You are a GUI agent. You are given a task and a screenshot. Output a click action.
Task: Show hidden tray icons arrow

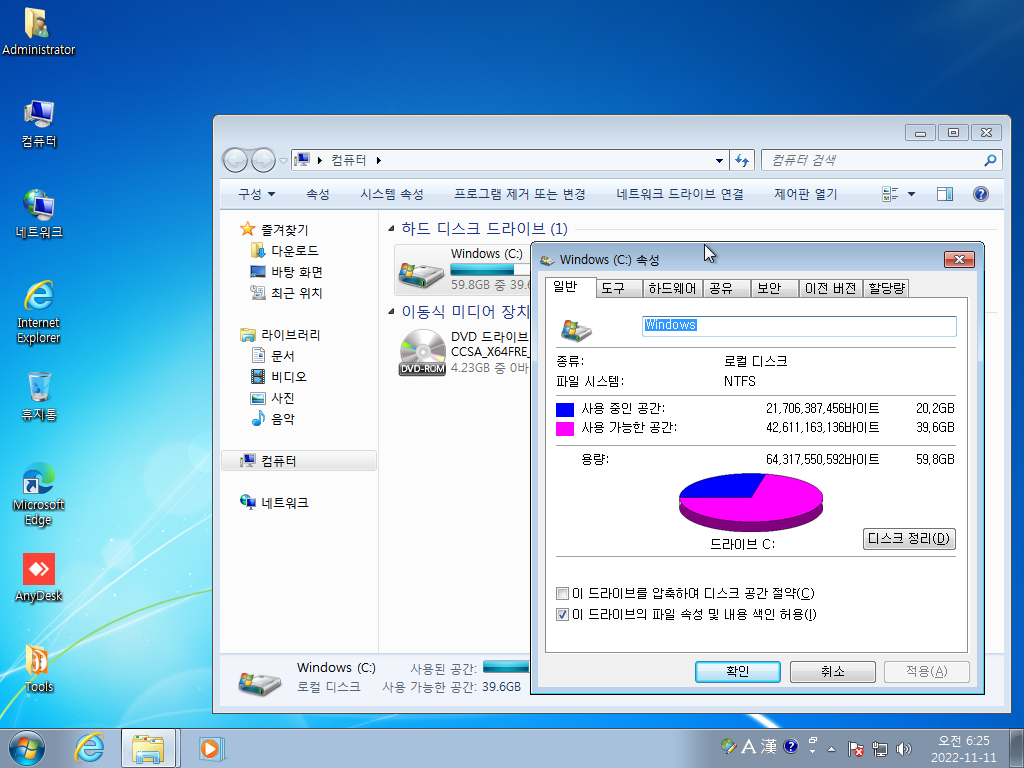[831, 748]
